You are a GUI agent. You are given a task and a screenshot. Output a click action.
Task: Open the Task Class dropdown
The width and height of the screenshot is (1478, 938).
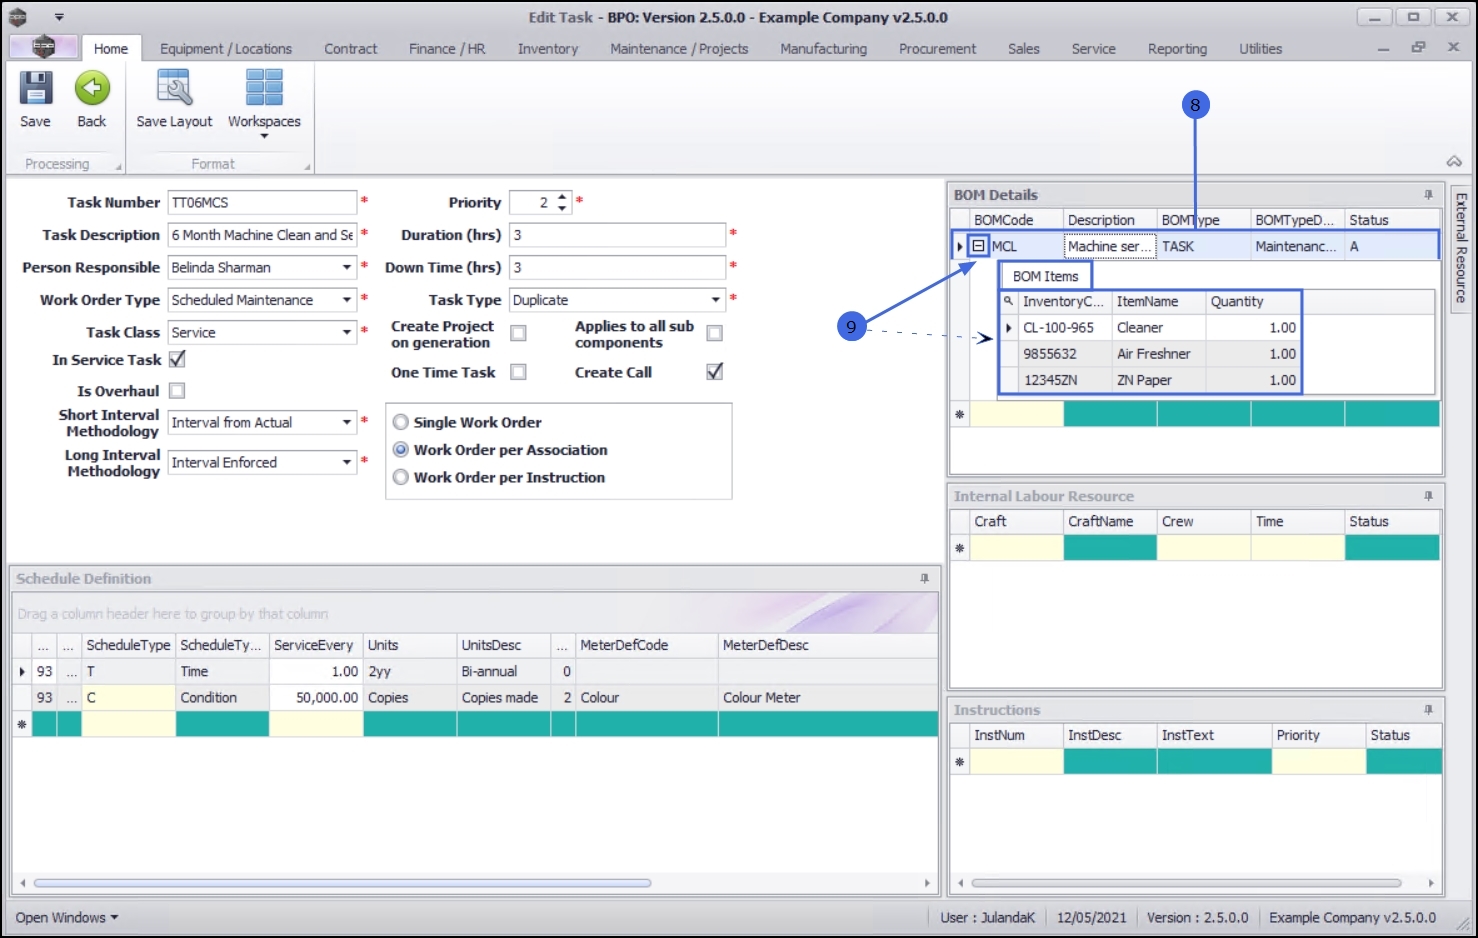347,332
